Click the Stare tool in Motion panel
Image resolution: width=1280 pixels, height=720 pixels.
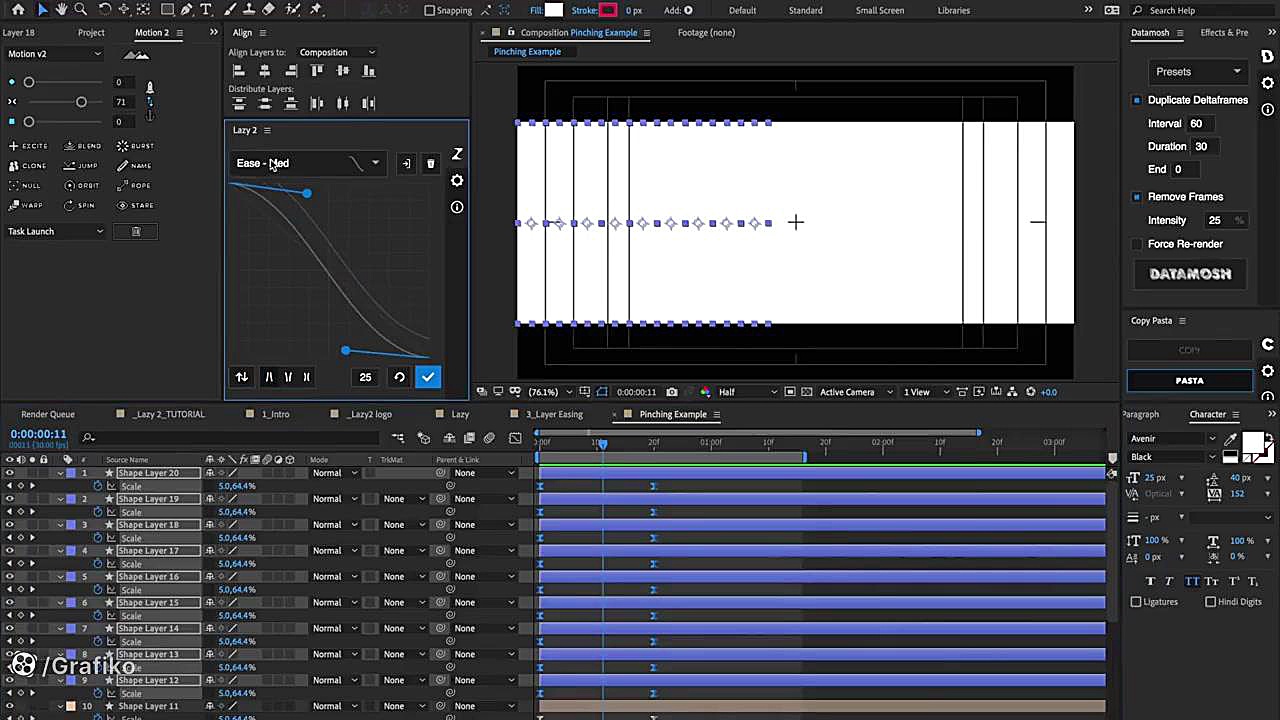click(135, 205)
